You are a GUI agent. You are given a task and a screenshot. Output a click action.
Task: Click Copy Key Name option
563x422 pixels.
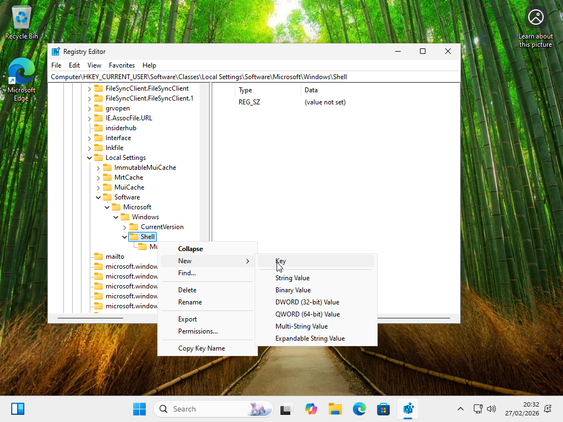coord(207,348)
